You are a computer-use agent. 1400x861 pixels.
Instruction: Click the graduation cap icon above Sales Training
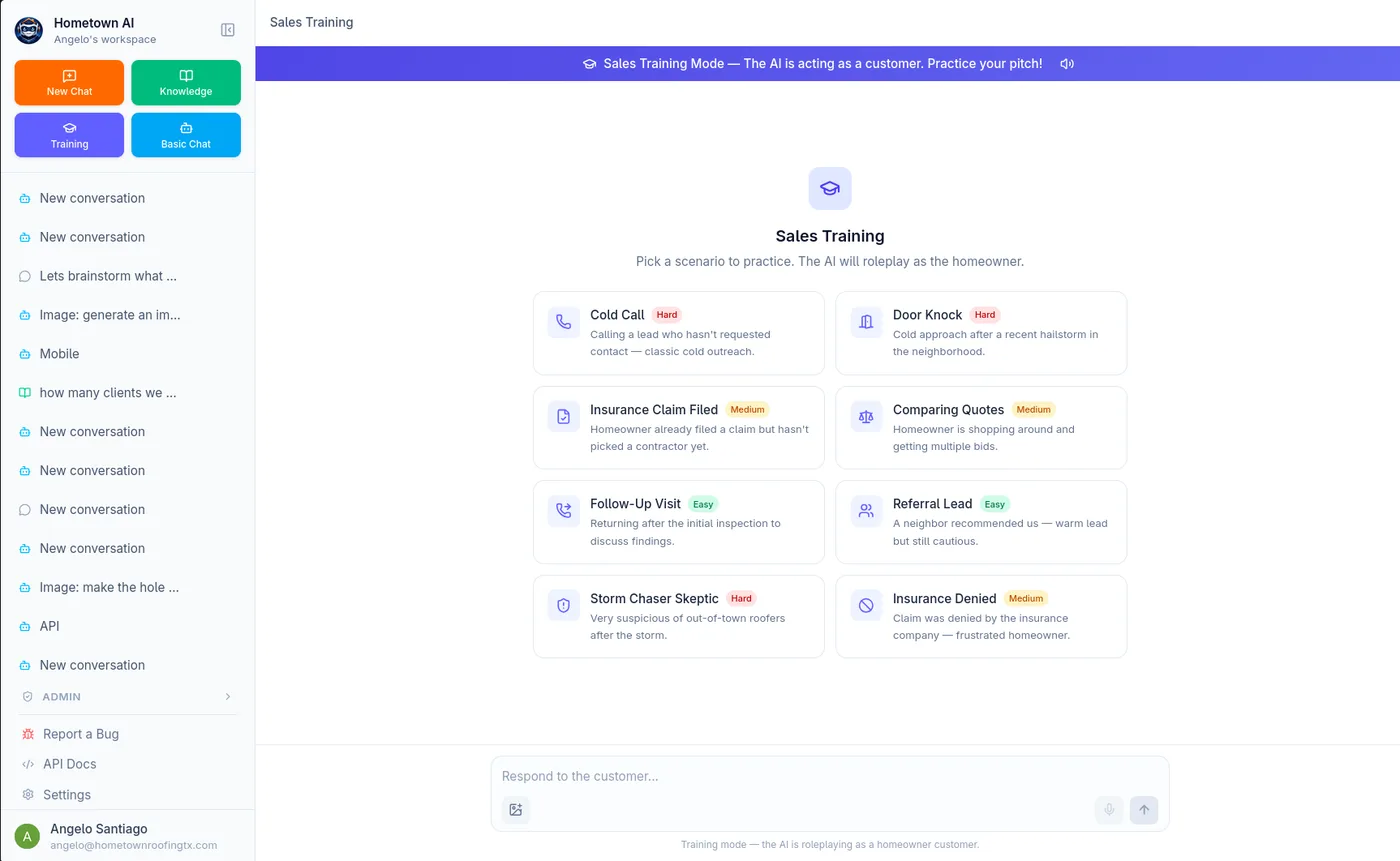click(830, 188)
